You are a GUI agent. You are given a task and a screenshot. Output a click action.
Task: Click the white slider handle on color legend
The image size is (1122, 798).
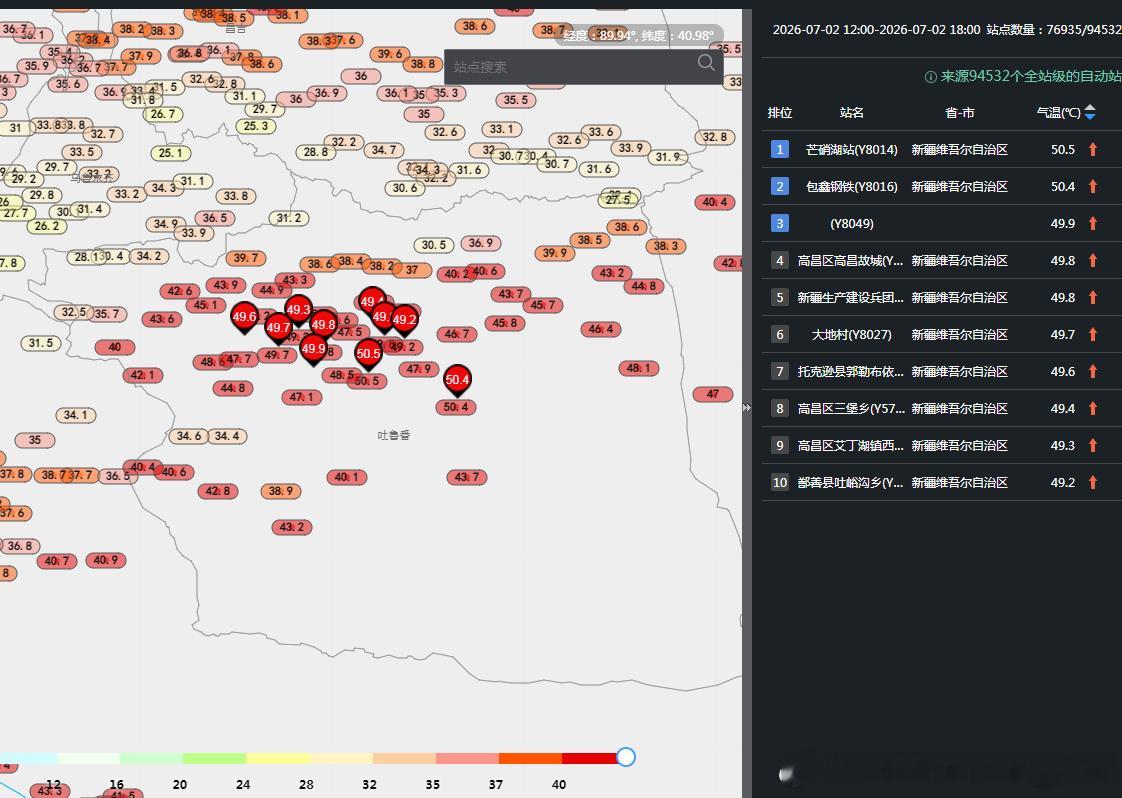pos(625,757)
